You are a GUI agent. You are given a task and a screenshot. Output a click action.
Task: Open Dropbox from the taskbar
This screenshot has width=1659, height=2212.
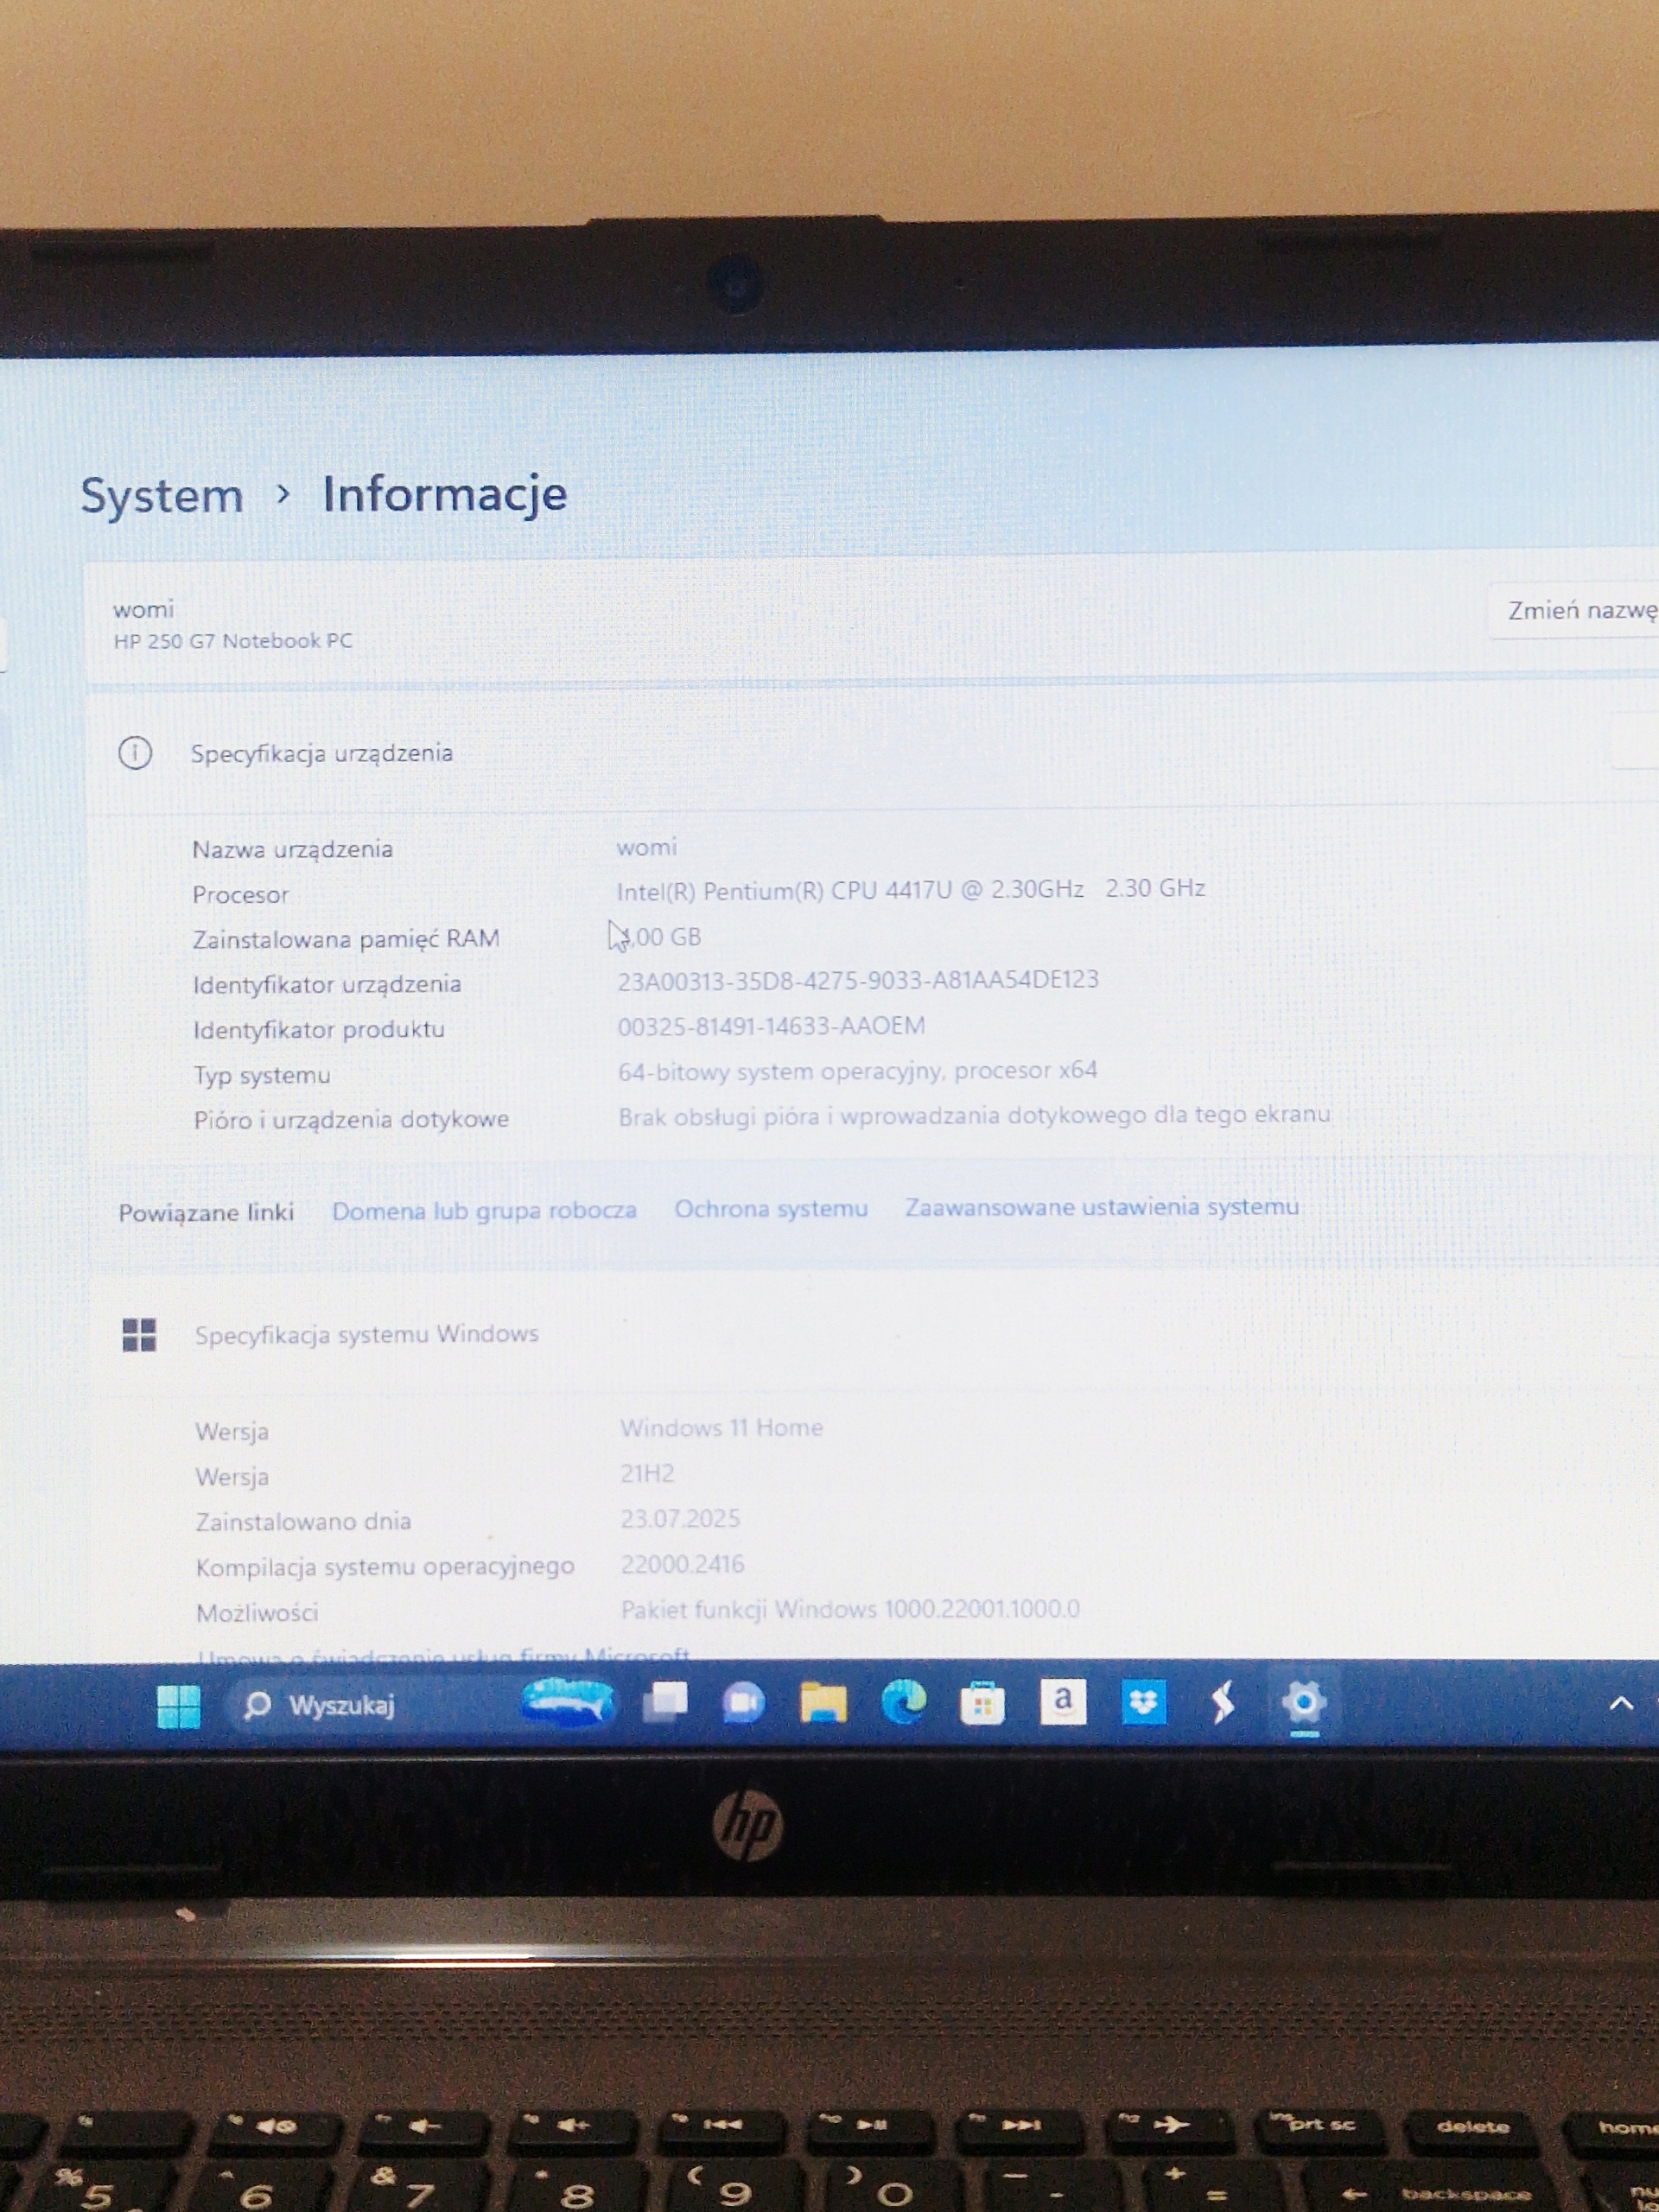click(1143, 1702)
